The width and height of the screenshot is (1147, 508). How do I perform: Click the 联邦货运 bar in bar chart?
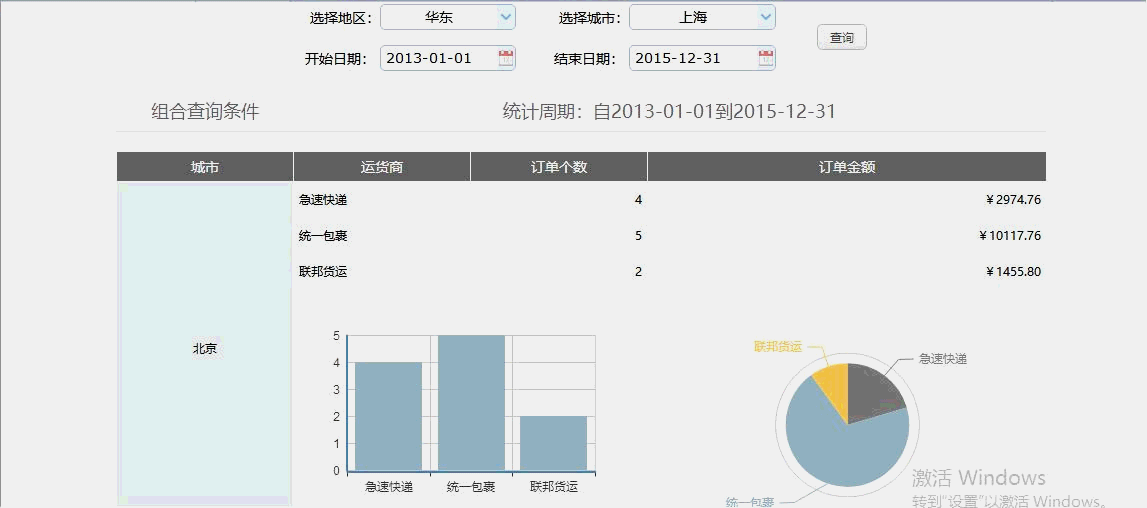[553, 443]
